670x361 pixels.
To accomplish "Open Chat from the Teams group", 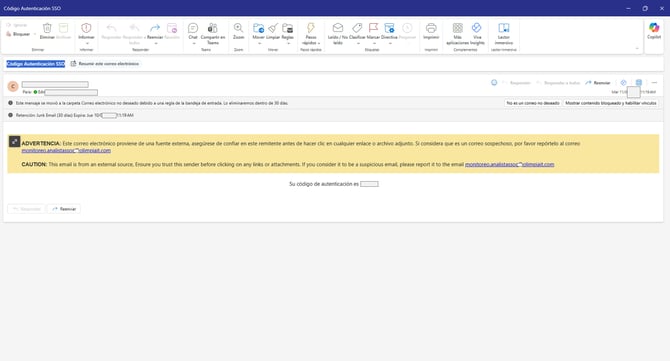I will tap(193, 31).
